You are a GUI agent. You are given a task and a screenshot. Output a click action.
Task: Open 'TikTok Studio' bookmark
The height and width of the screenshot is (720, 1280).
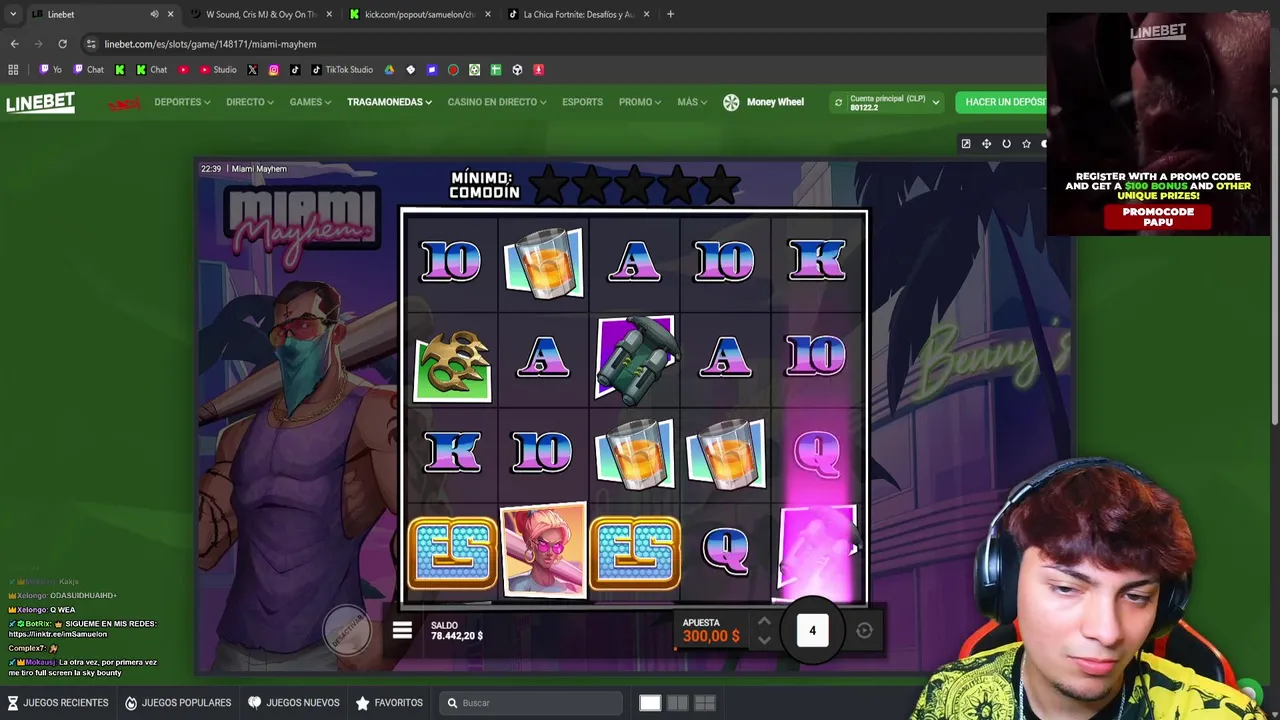[x=341, y=70]
